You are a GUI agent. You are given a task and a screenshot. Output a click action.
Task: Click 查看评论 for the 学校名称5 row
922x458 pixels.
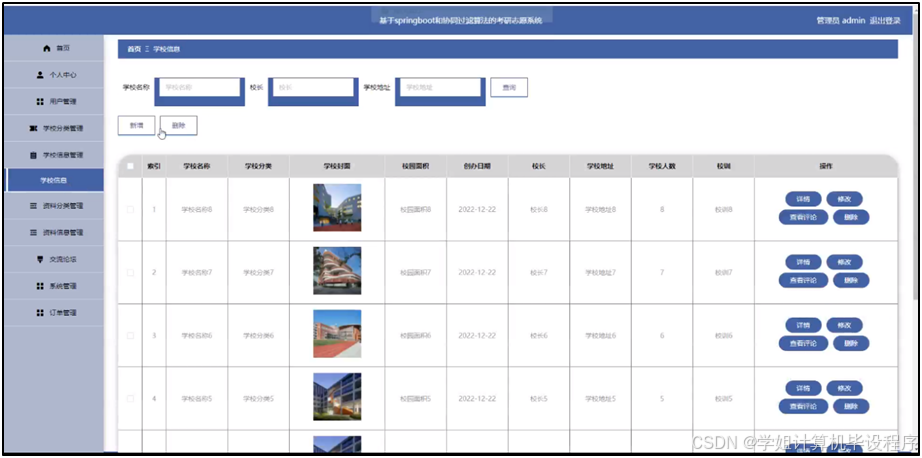pos(803,406)
